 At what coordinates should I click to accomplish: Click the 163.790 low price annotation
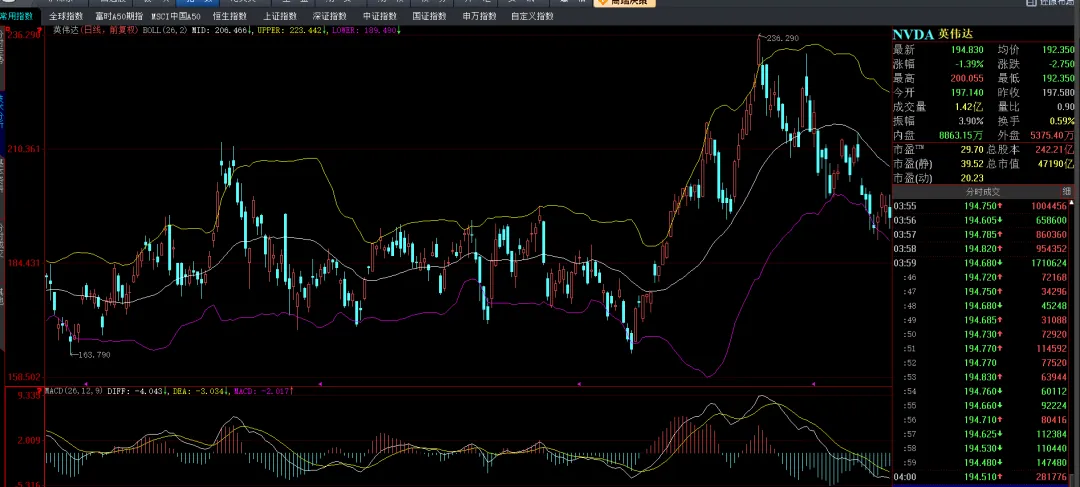coord(94,355)
